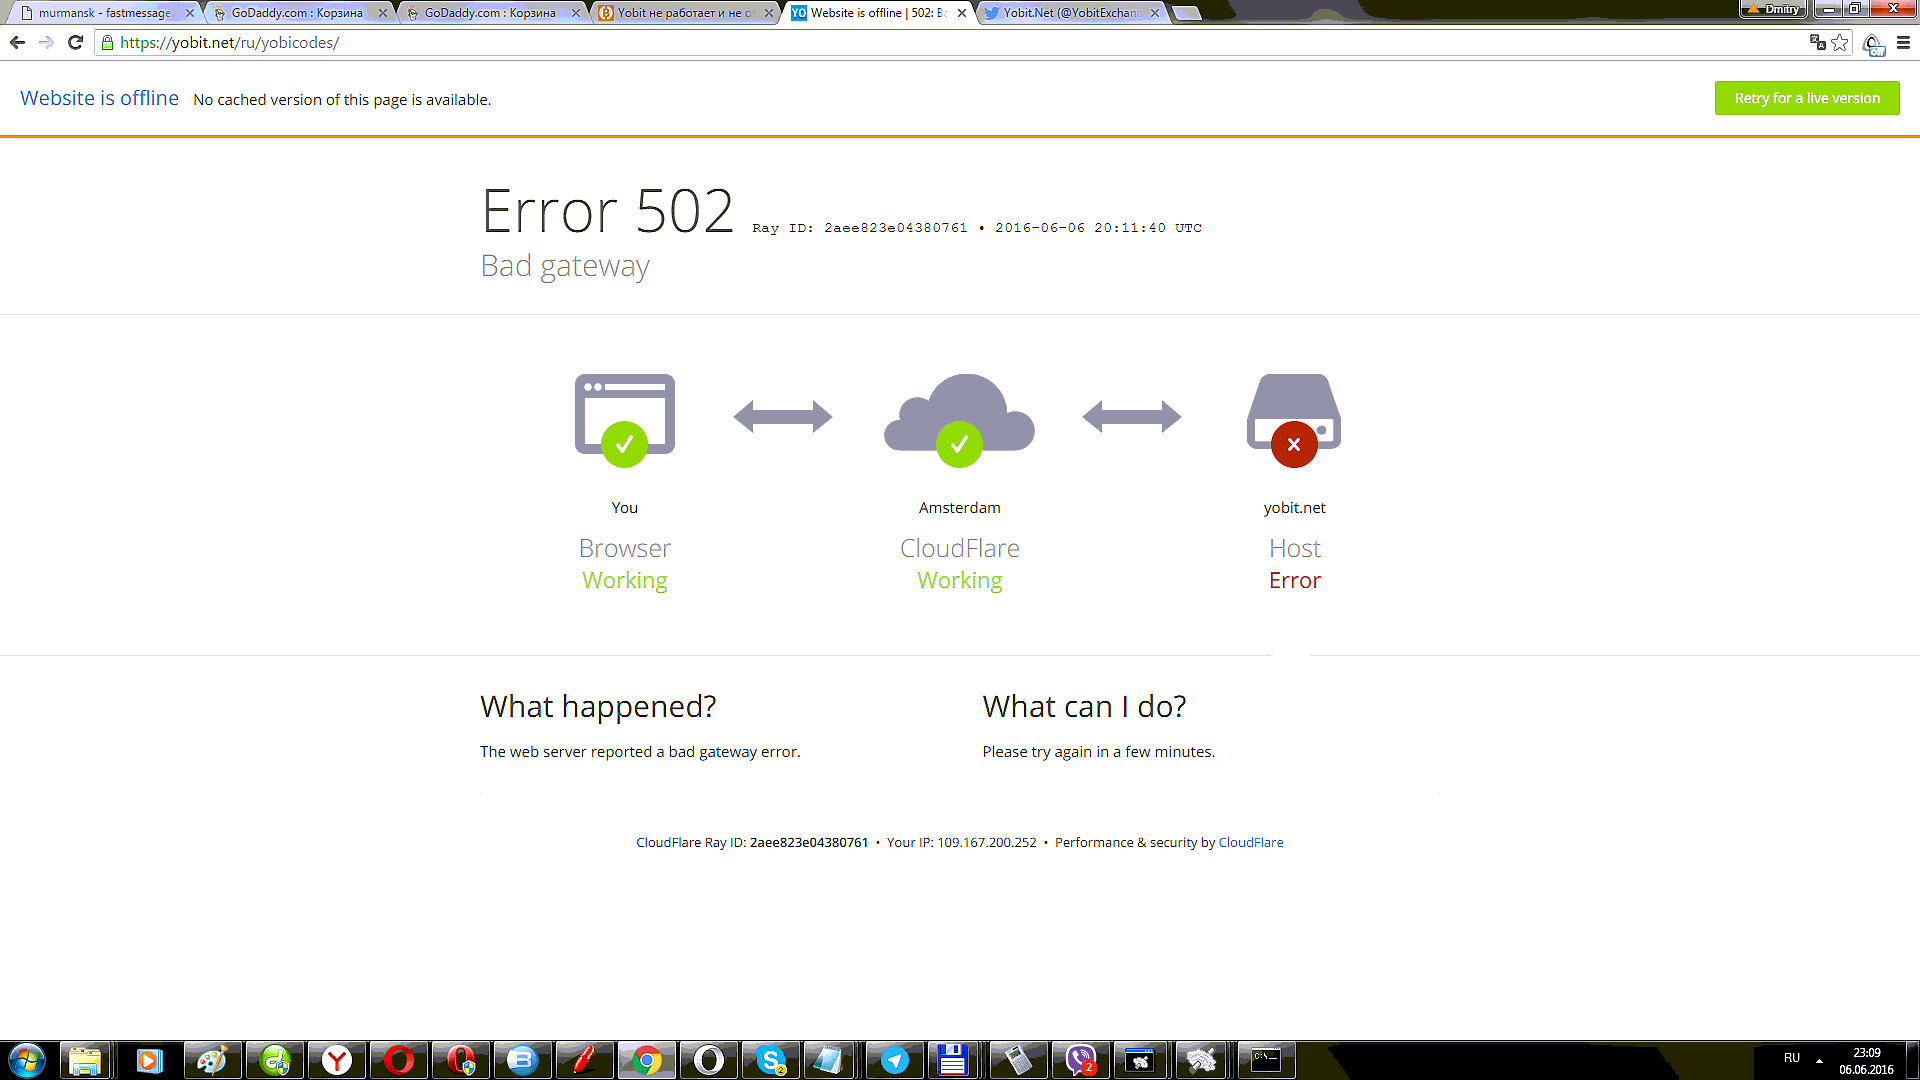Open Telegram from the taskbar
This screenshot has height=1080, width=1920.
click(894, 1060)
